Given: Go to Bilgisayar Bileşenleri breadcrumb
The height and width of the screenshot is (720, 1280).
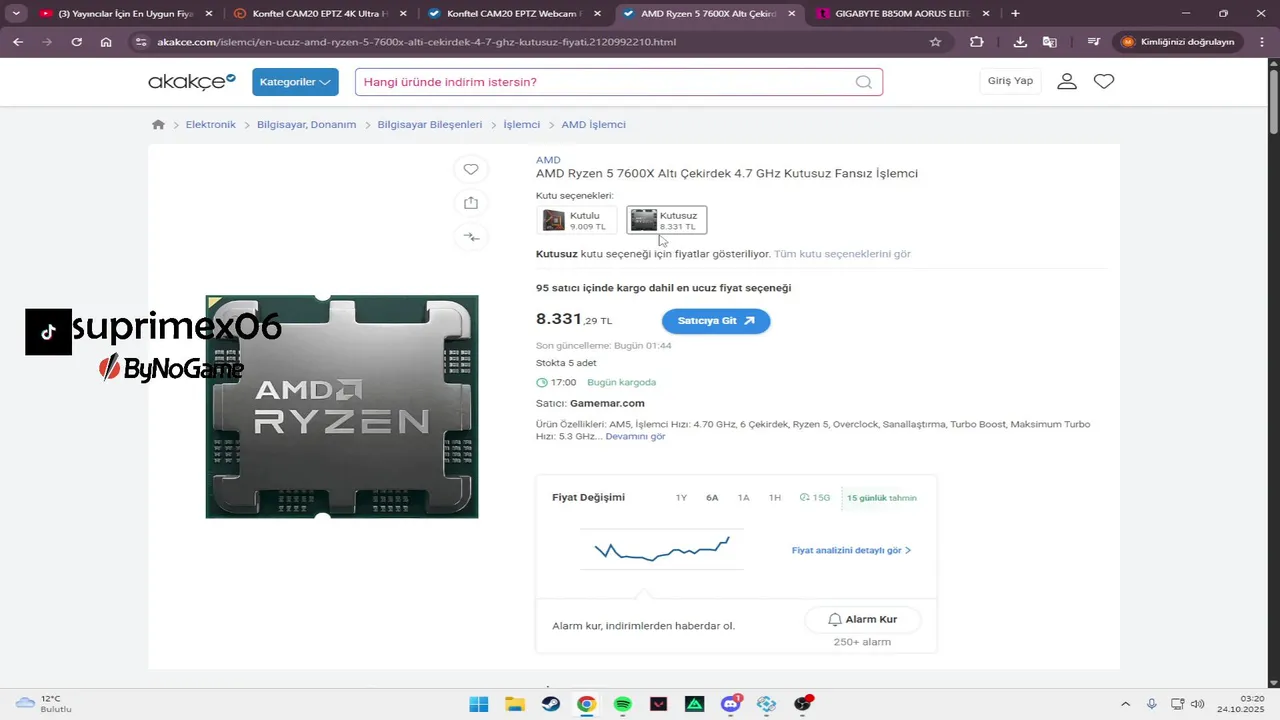Looking at the screenshot, I should (430, 125).
